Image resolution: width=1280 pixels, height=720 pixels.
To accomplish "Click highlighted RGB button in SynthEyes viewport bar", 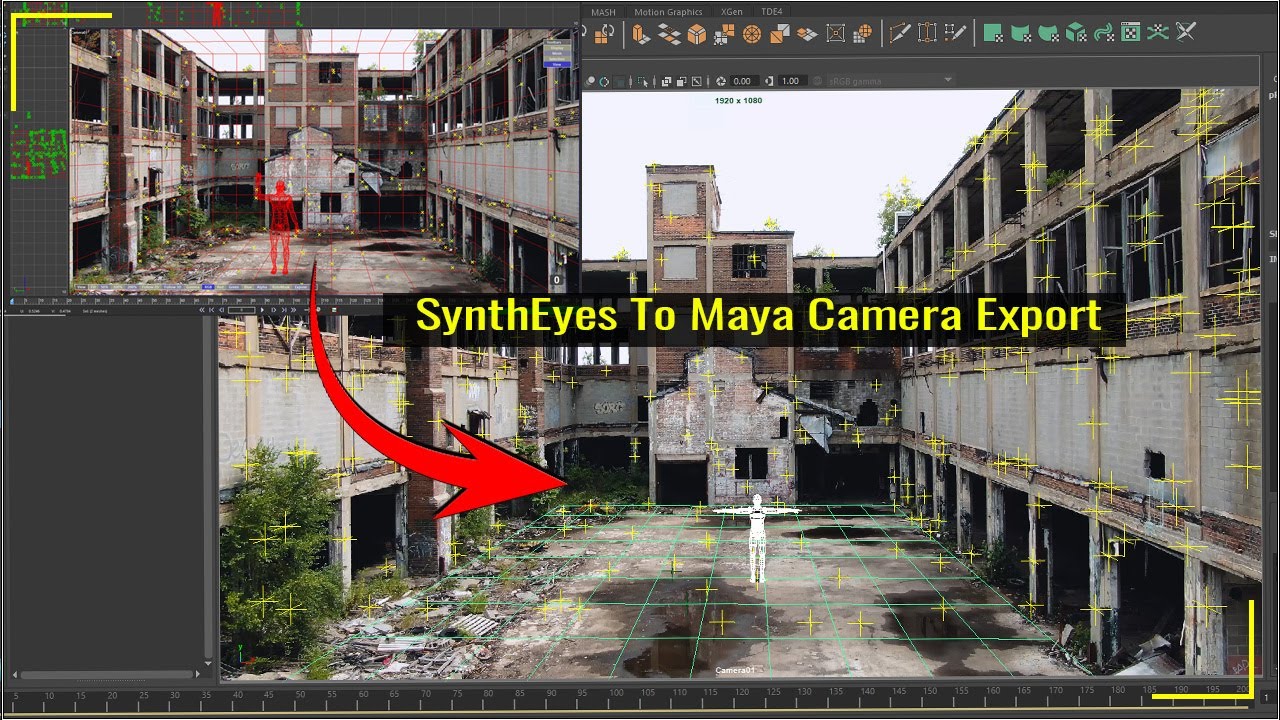I will [208, 287].
